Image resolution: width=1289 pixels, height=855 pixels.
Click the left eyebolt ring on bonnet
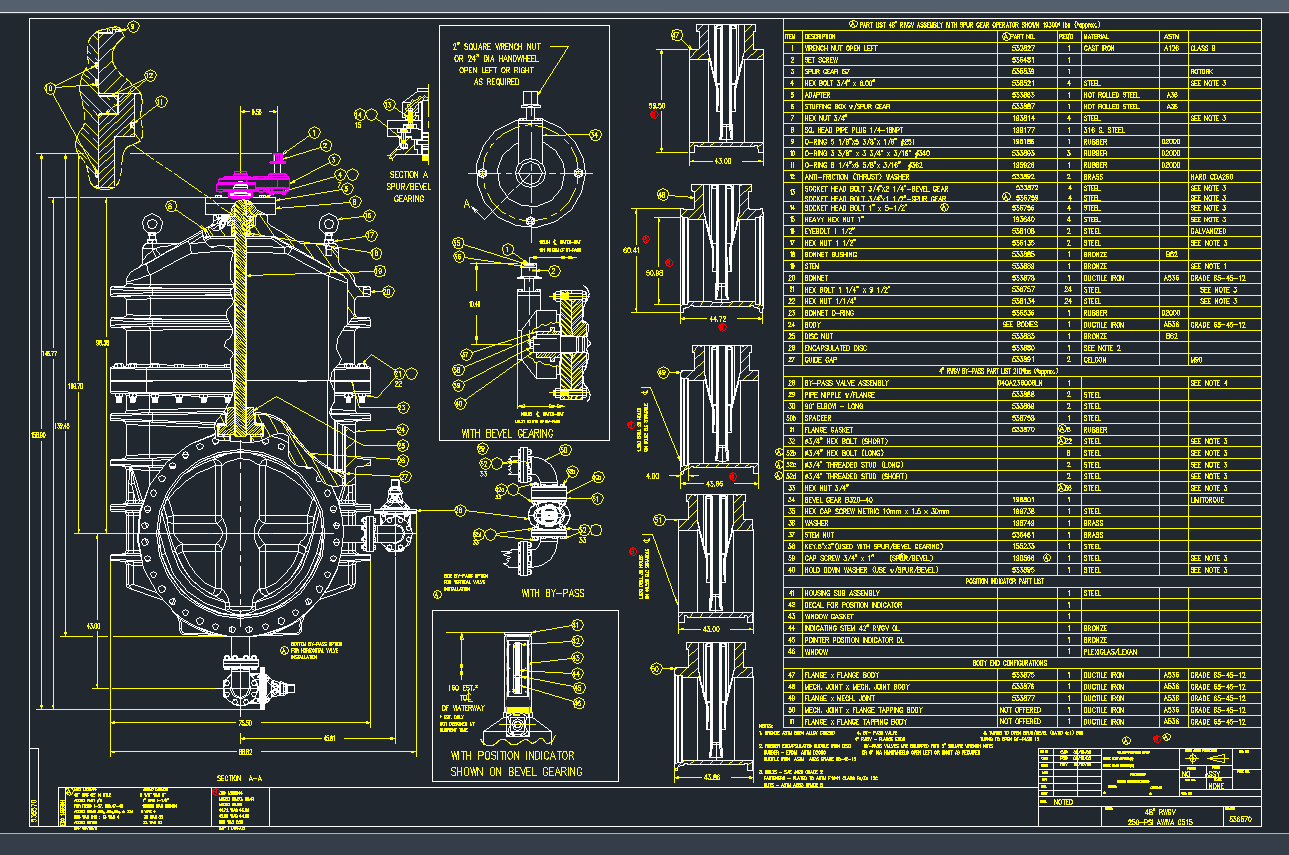(151, 225)
